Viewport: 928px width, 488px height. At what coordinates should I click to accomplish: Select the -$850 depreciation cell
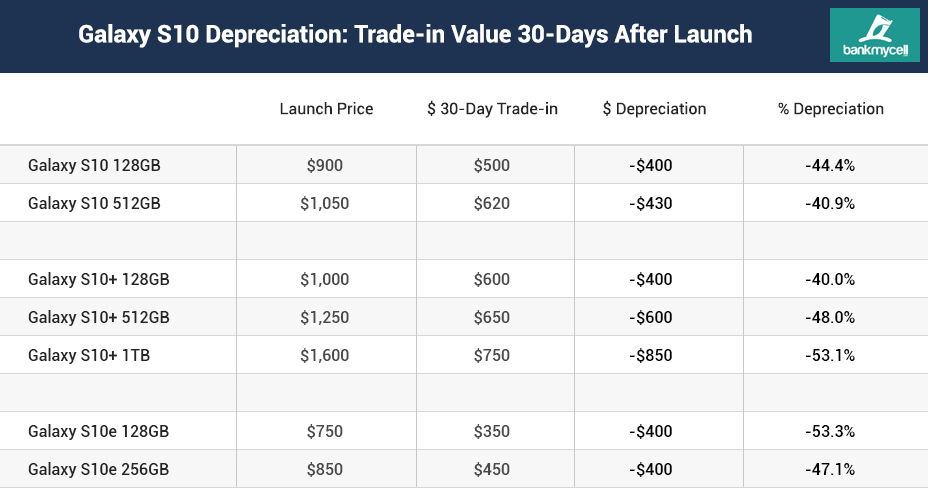(651, 355)
